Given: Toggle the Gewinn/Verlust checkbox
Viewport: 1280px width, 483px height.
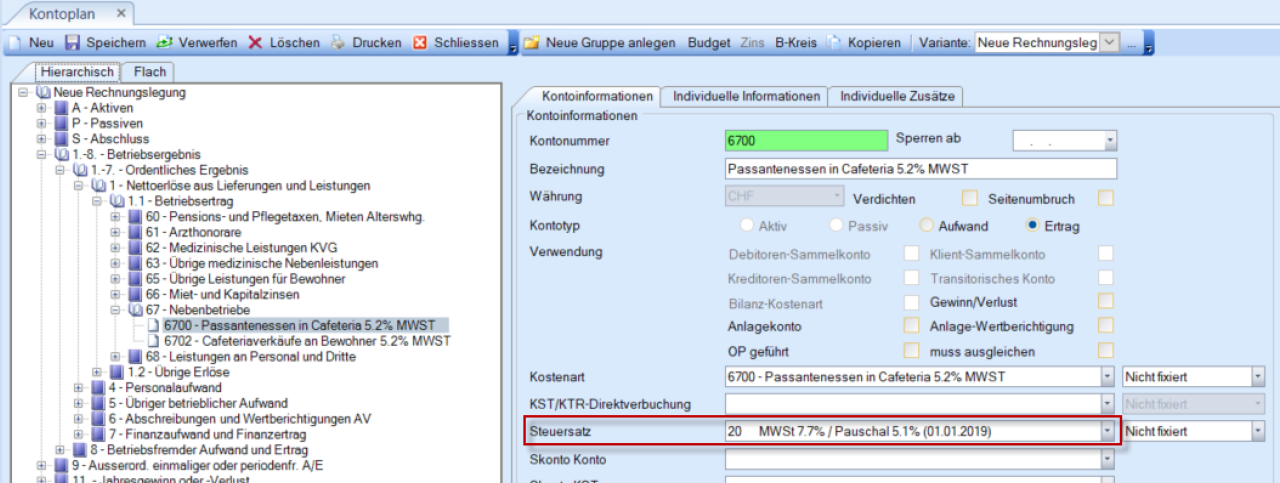Looking at the screenshot, I should [1106, 301].
